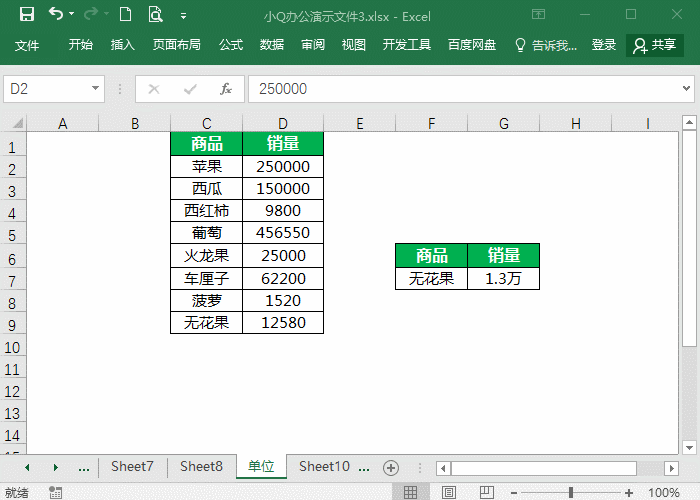Open the 开发工具 tab

coord(407,45)
